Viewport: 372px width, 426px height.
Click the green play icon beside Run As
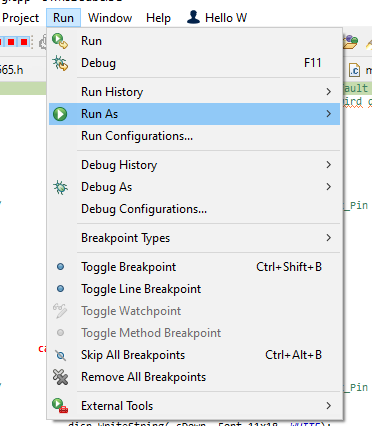[x=60, y=114]
